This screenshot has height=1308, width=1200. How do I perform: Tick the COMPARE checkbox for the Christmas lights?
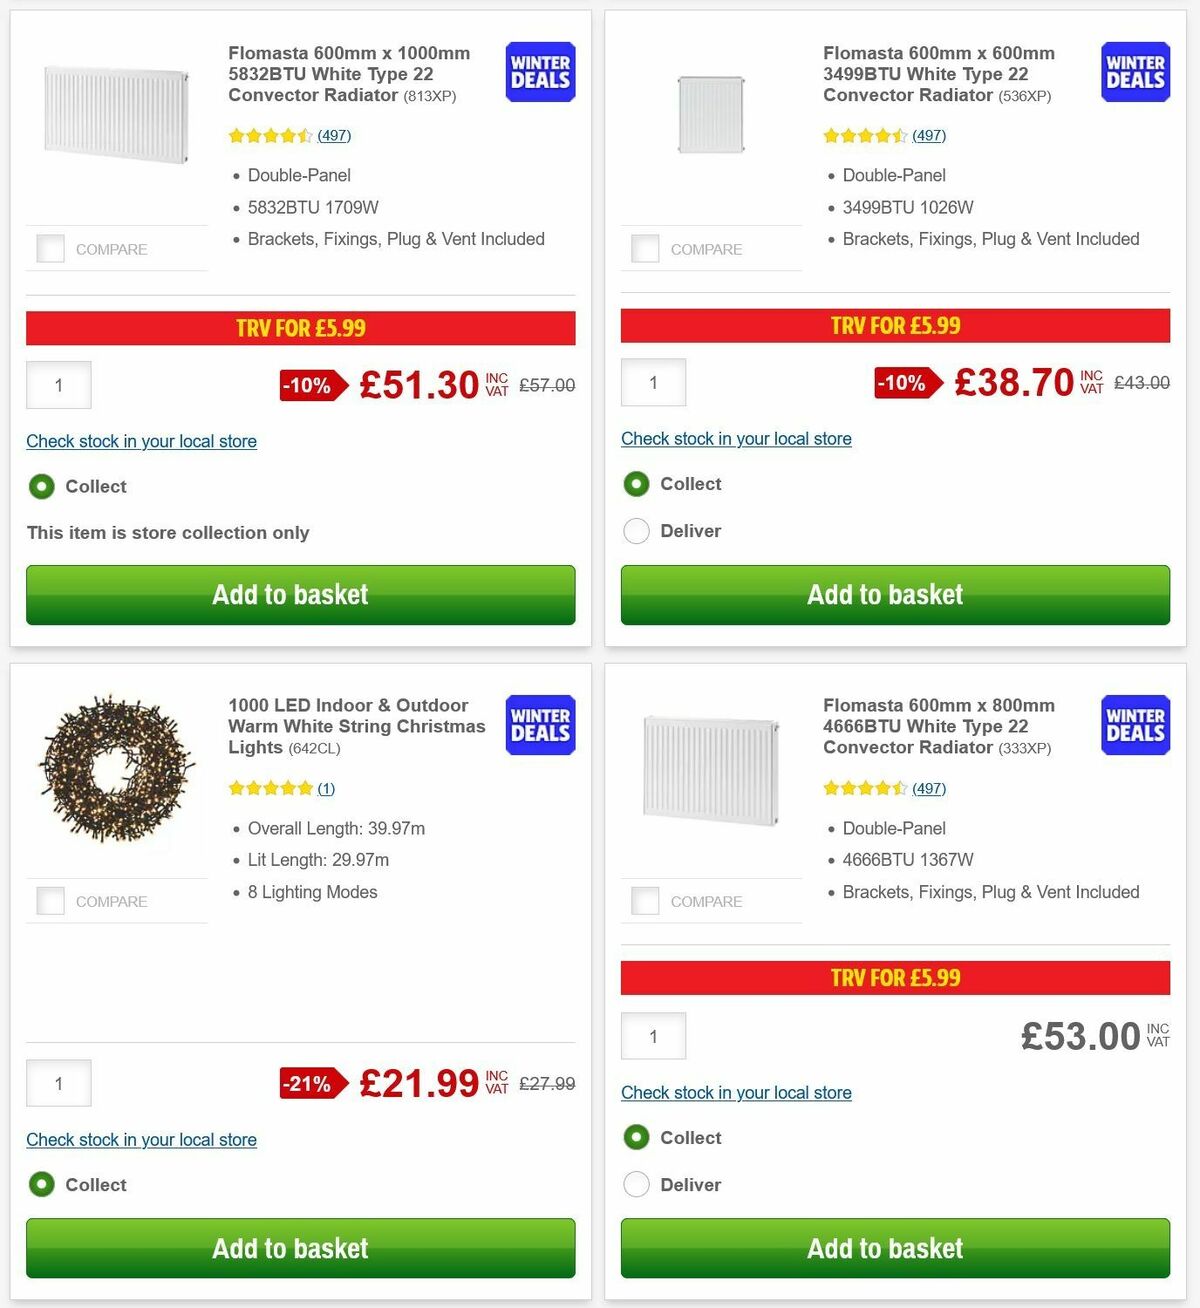50,900
